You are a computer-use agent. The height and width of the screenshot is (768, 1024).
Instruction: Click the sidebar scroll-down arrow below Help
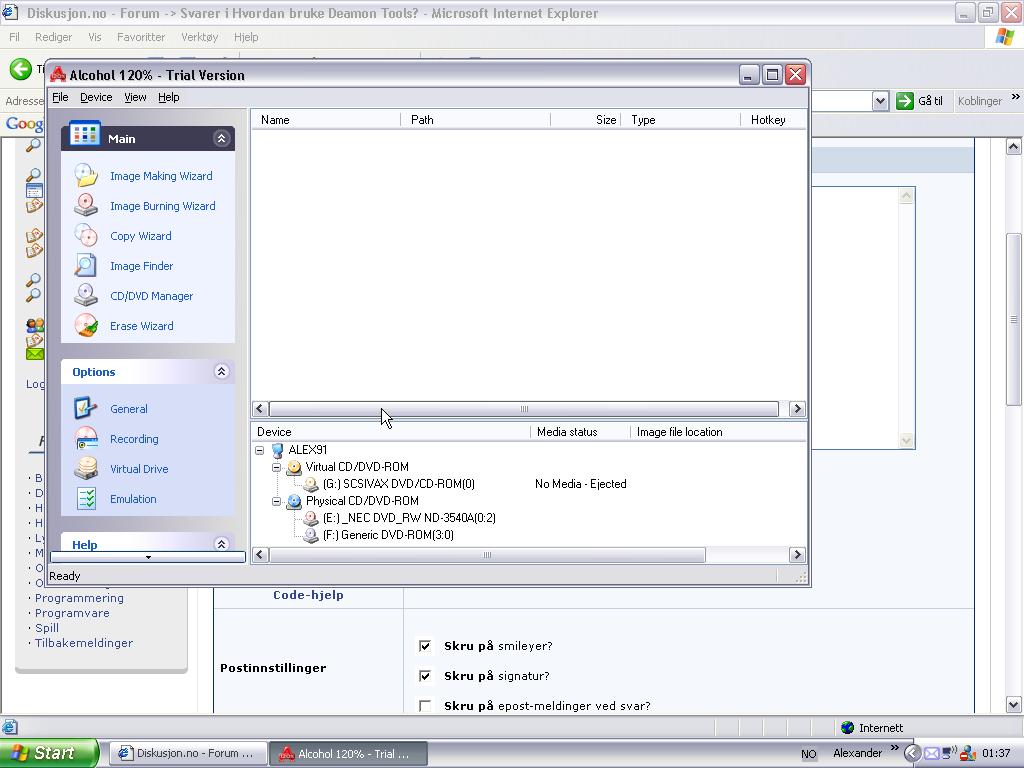148,557
